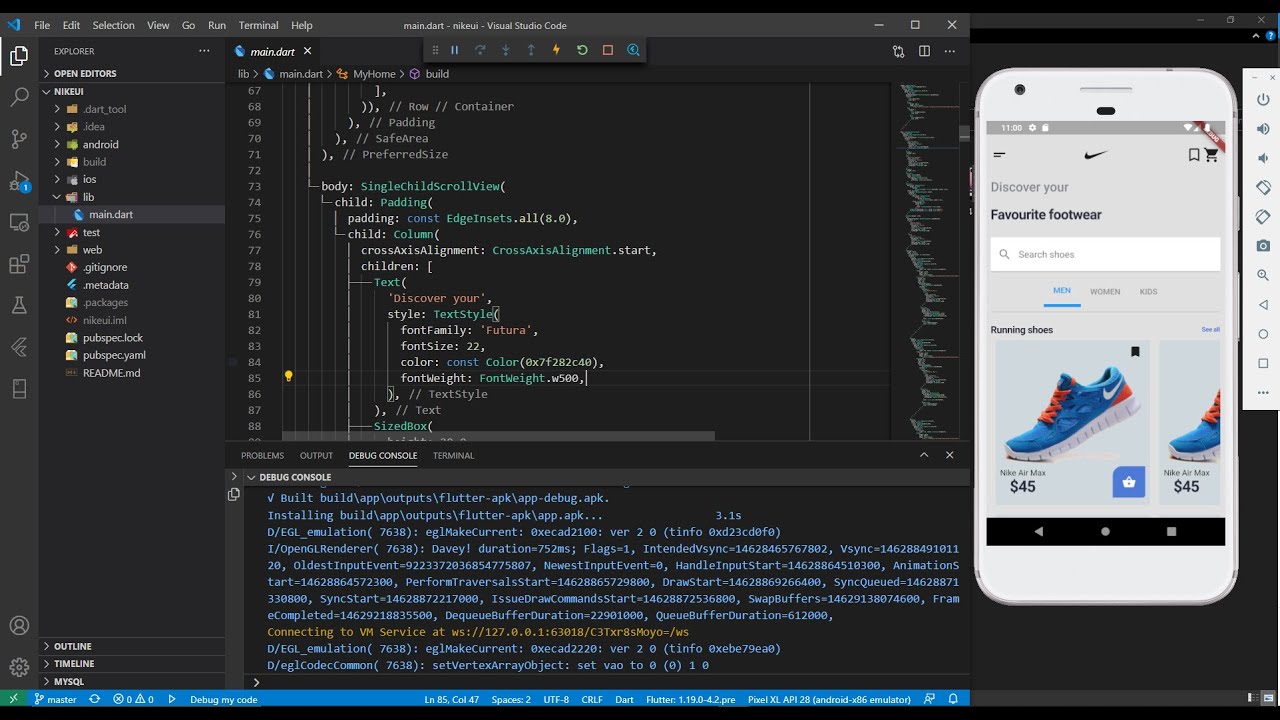Open the Test beaker view

click(19, 305)
